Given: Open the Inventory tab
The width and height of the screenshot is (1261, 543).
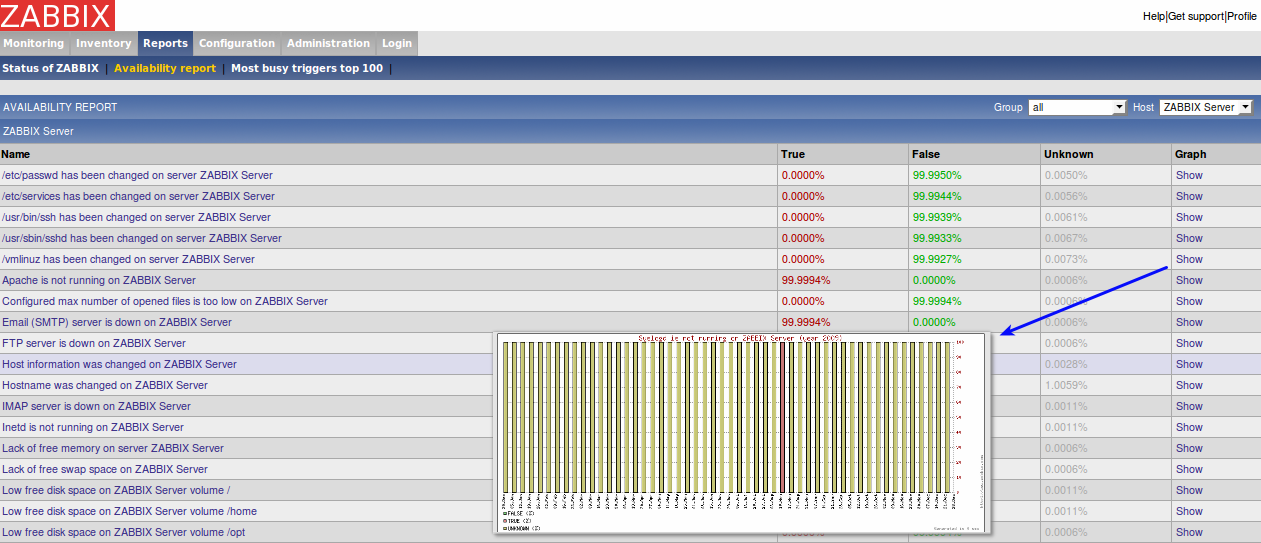Looking at the screenshot, I should coord(103,44).
